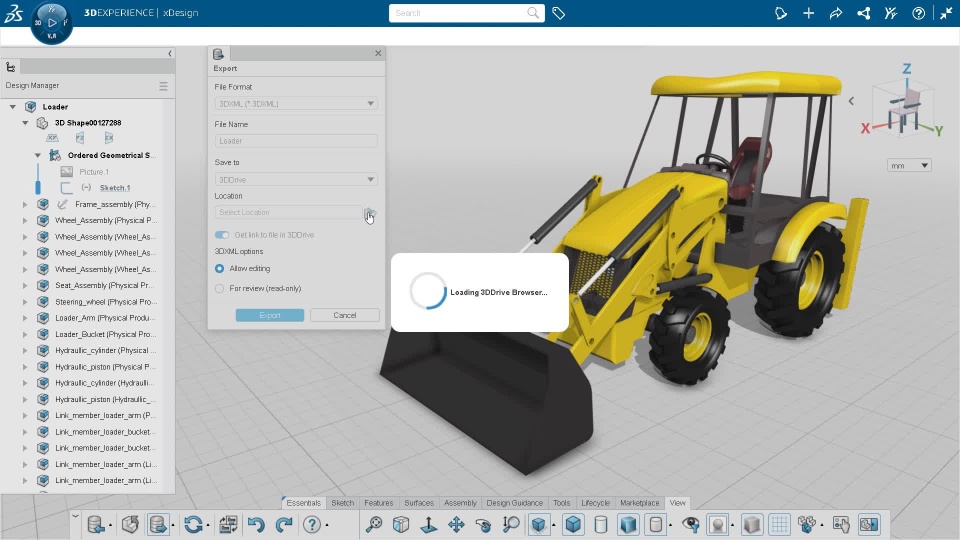Click the XYZ view orientation cube
Image resolution: width=960 pixels, height=540 pixels.
905,109
